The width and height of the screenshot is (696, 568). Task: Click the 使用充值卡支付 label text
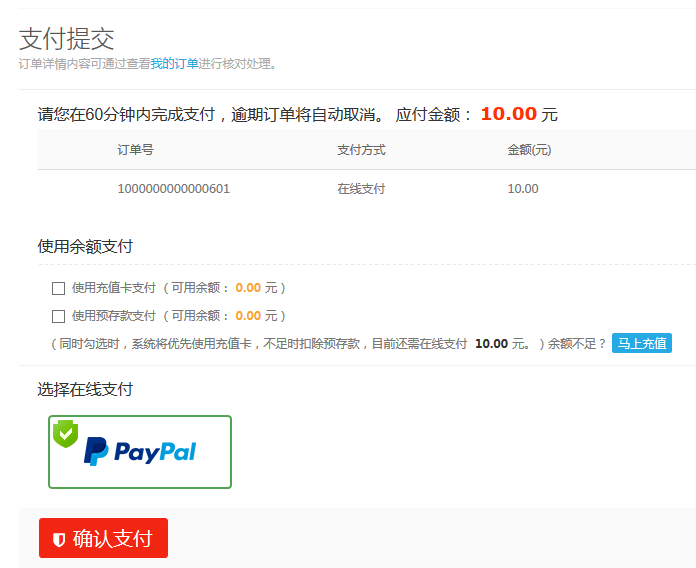pos(114,288)
